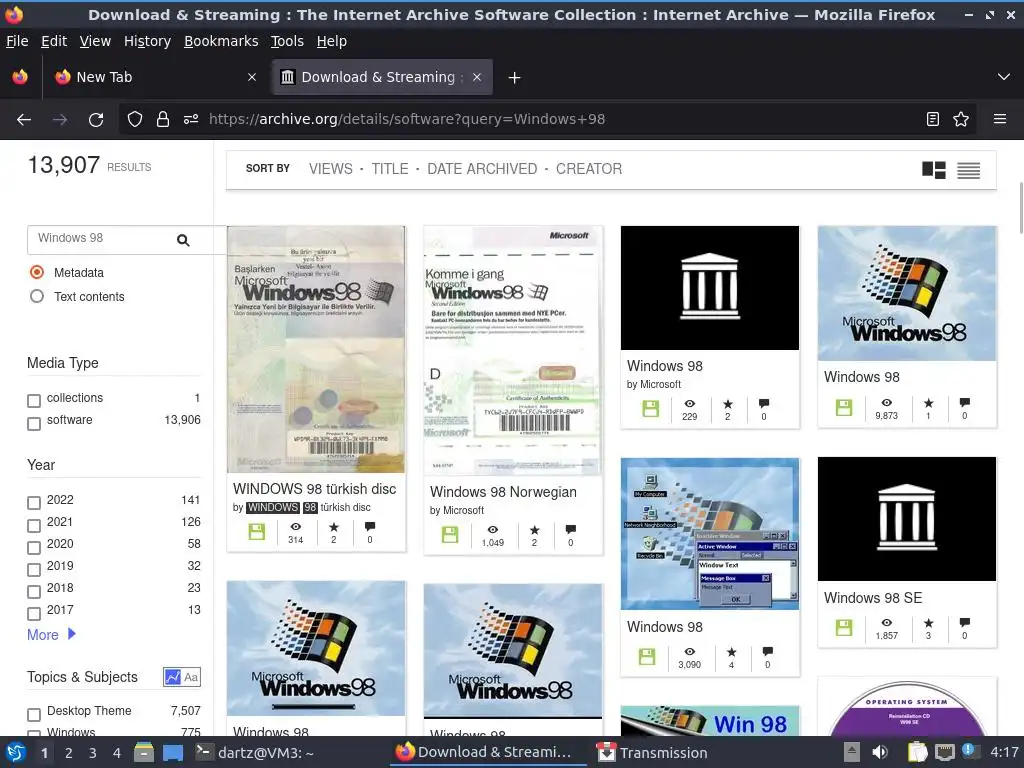Image resolution: width=1024 pixels, height=768 pixels.
Task: Open the file manager taskbar icon
Action: coord(144,752)
